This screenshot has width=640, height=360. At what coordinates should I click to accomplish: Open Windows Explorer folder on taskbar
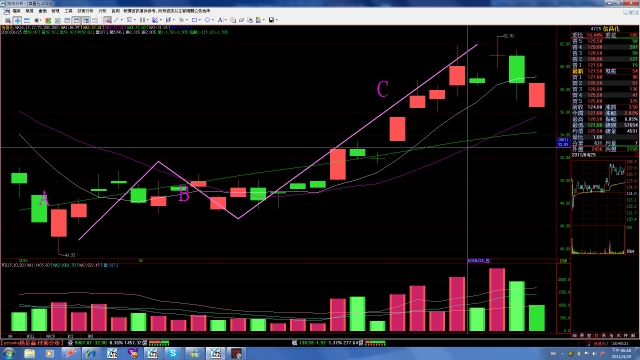tap(29, 353)
